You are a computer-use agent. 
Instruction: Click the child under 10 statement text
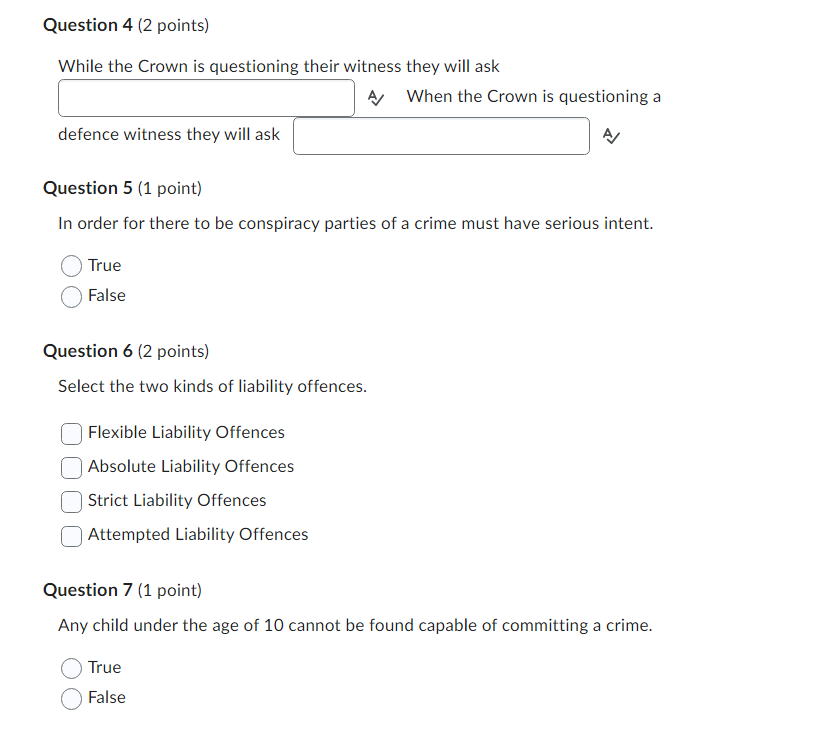pos(355,625)
